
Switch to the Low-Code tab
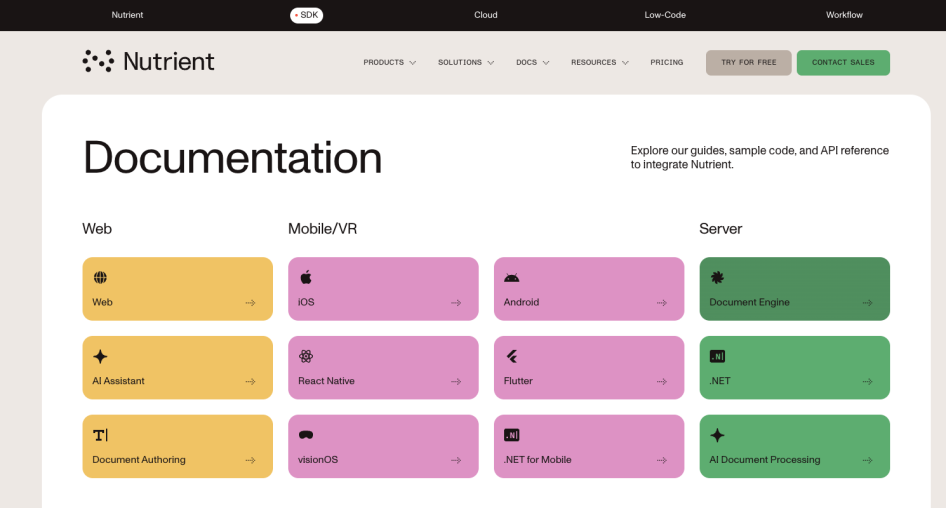665,15
